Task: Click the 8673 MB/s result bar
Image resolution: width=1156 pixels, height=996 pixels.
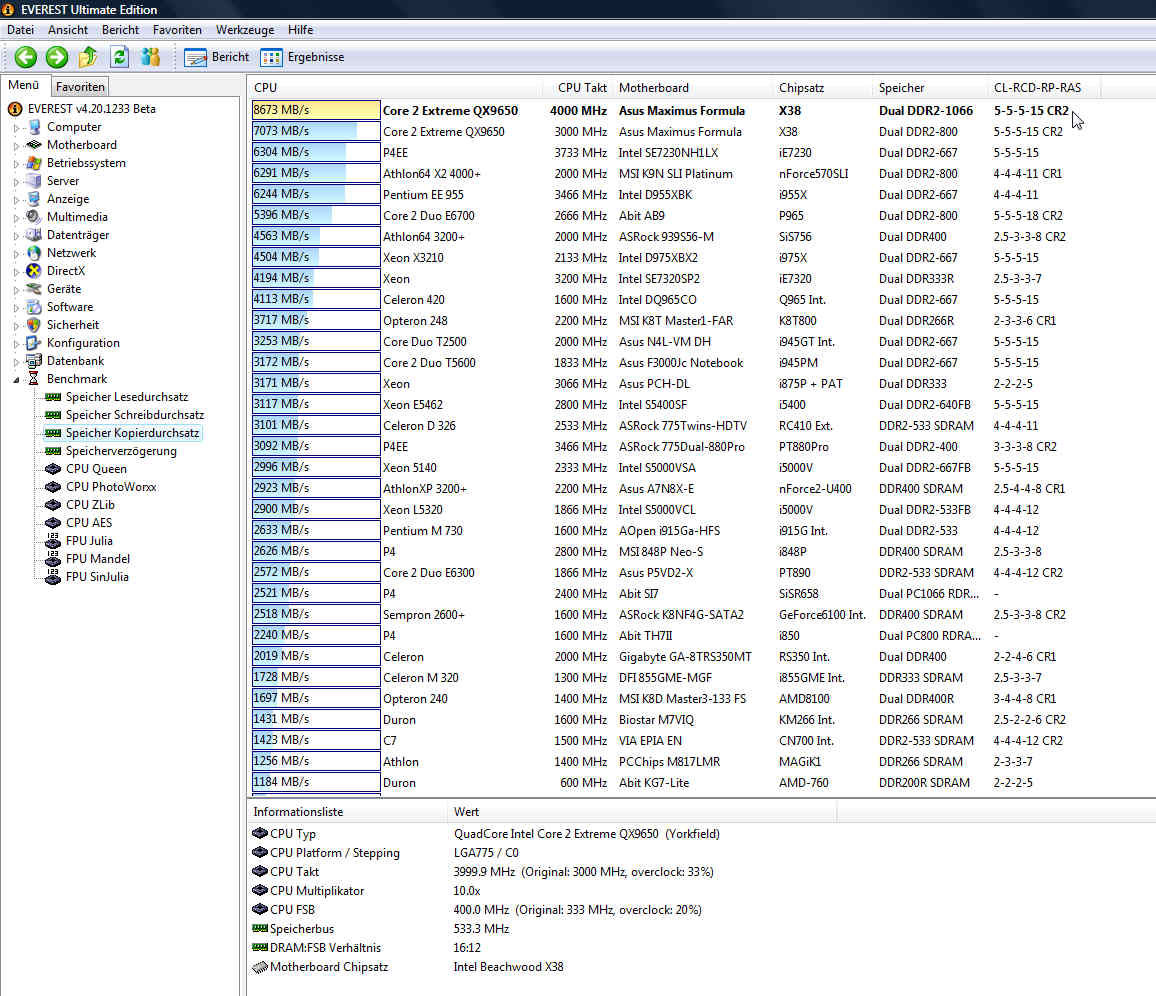Action: click(316, 110)
